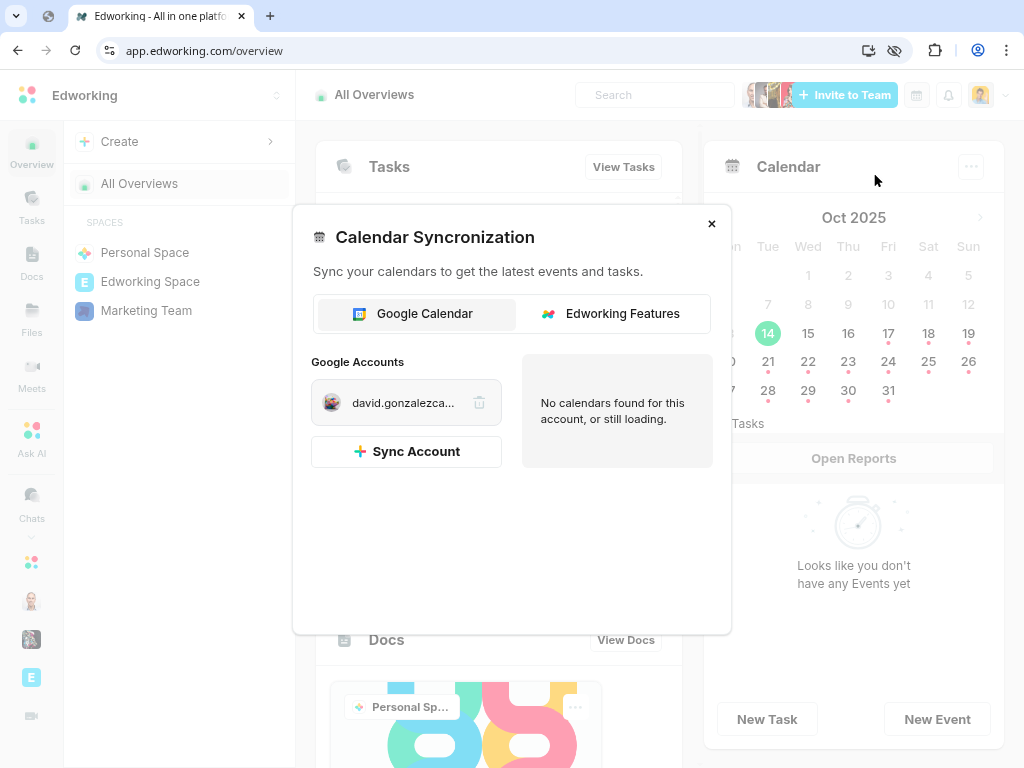Close the Calendar Syncronization dialog
This screenshot has width=1024, height=768.
(x=712, y=224)
